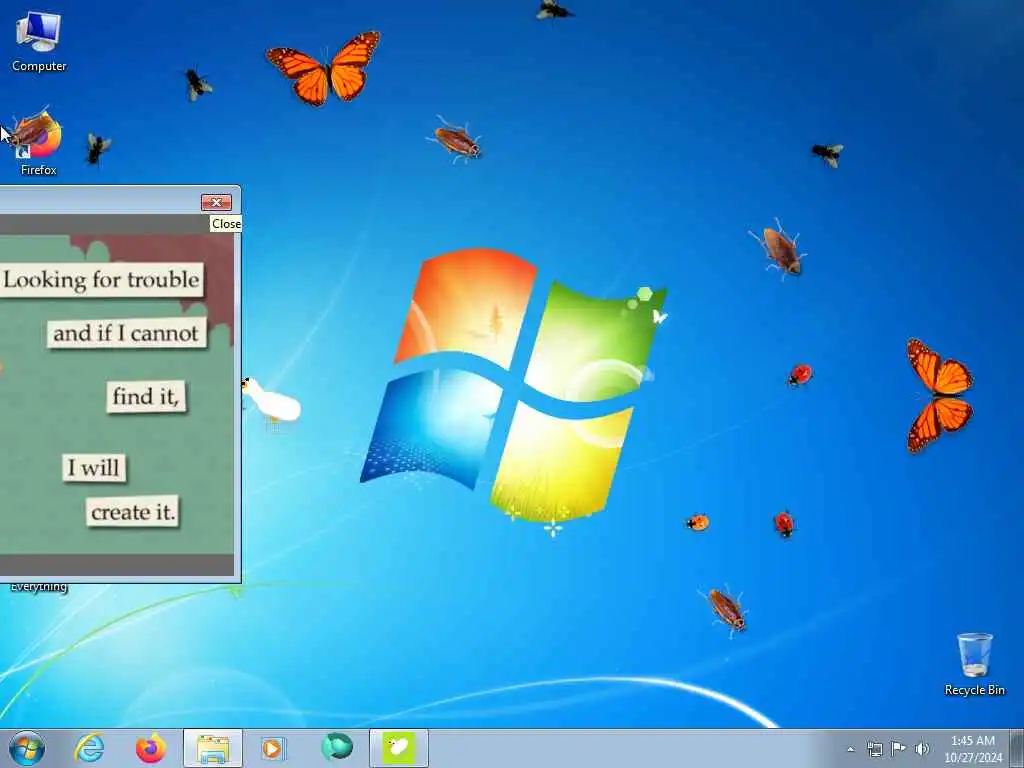Open the Windows Start menu orb
Viewport: 1024px width, 768px height.
(x=27, y=748)
